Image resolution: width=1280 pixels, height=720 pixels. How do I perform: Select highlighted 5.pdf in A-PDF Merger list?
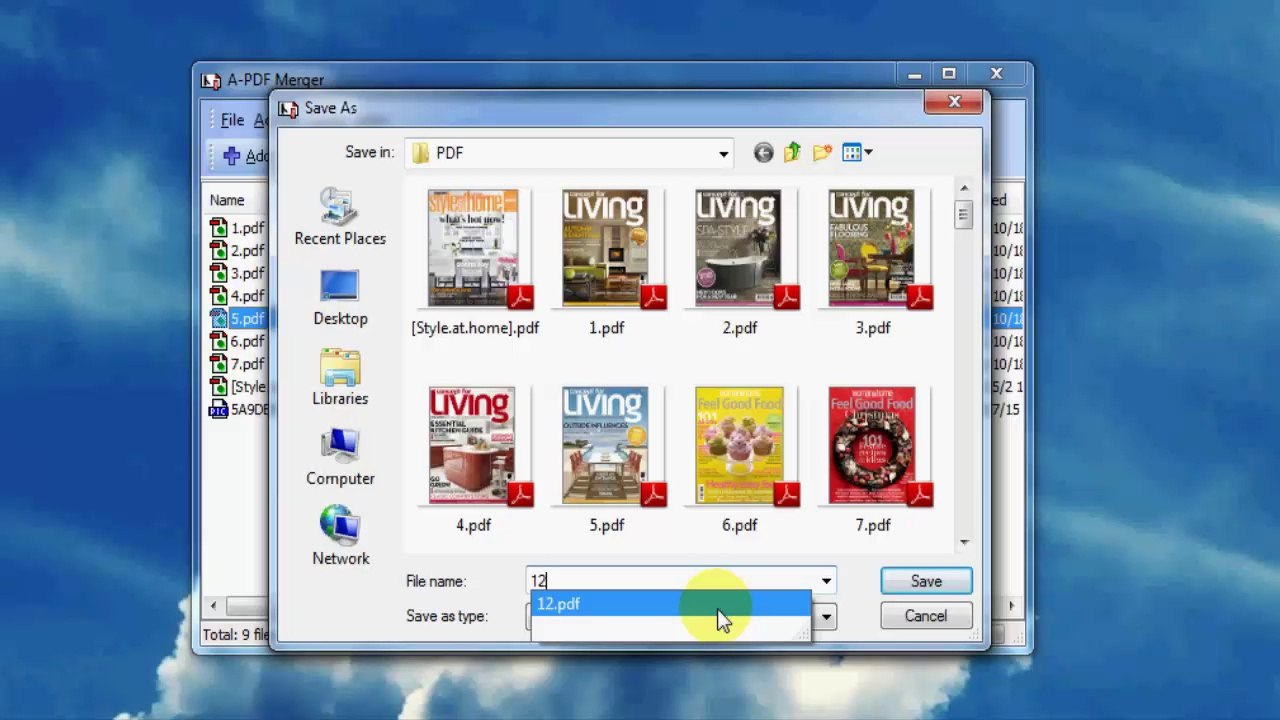(x=248, y=319)
